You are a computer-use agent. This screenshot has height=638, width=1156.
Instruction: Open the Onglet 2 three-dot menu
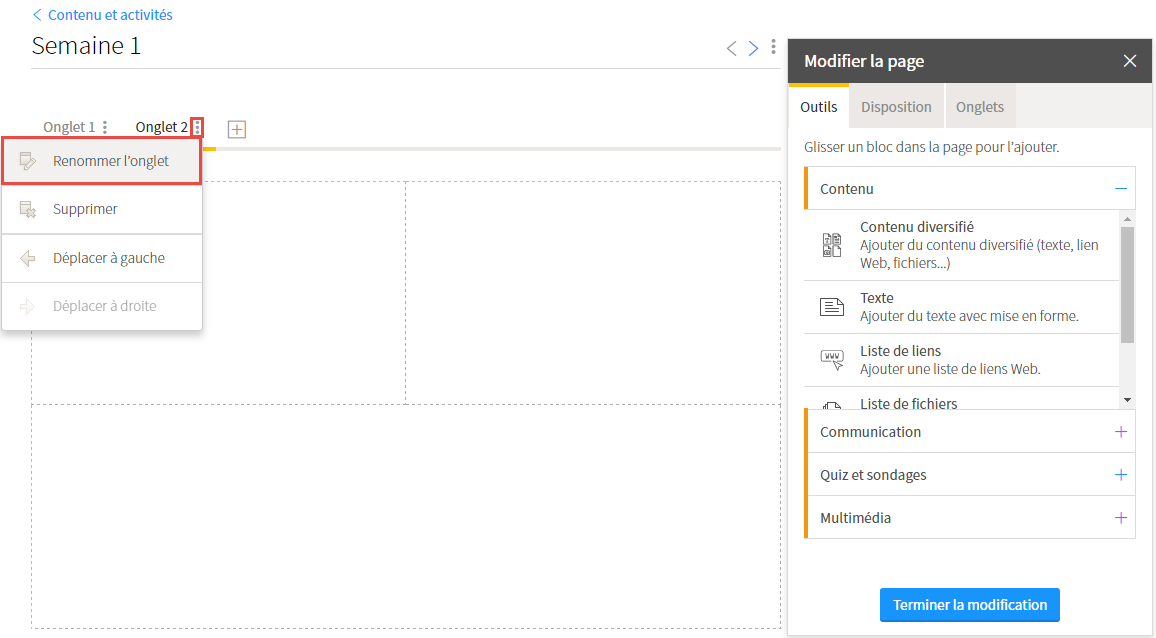[x=197, y=127]
